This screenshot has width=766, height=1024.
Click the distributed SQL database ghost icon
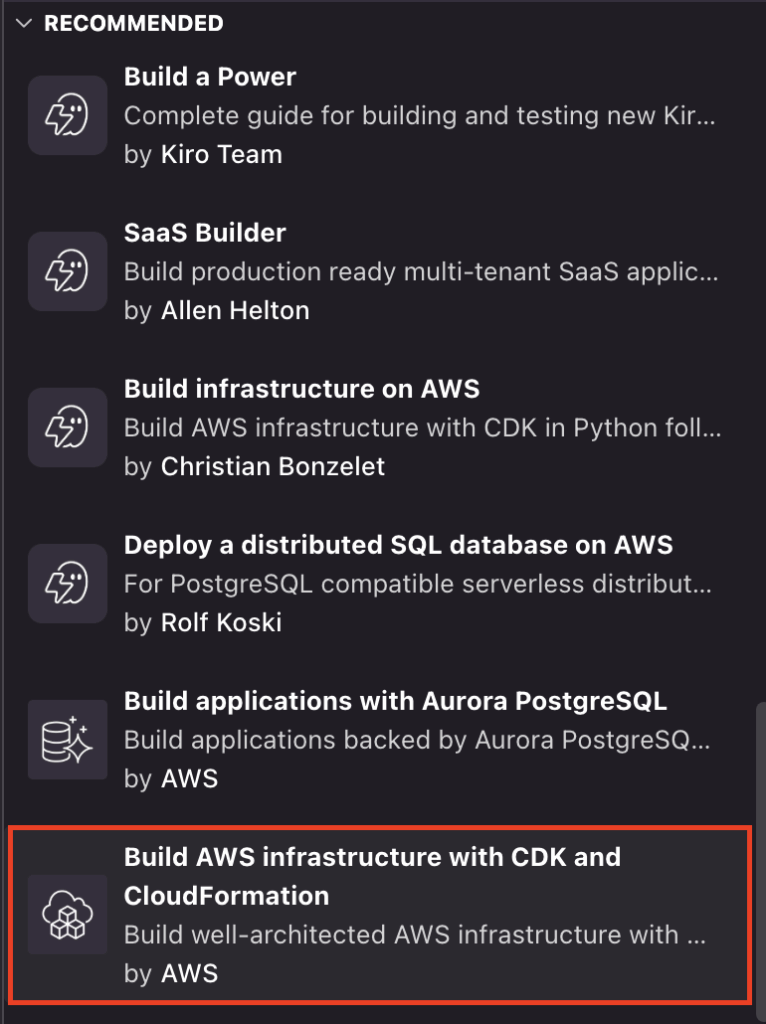tap(68, 583)
